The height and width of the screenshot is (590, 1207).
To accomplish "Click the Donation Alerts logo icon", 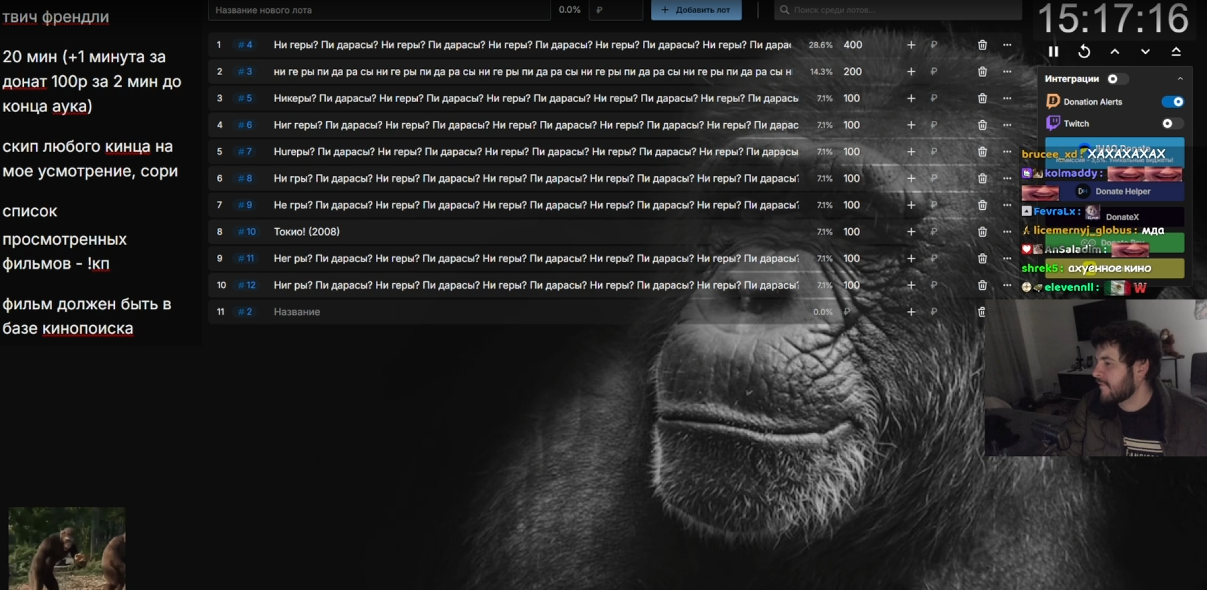I will [x=1053, y=101].
